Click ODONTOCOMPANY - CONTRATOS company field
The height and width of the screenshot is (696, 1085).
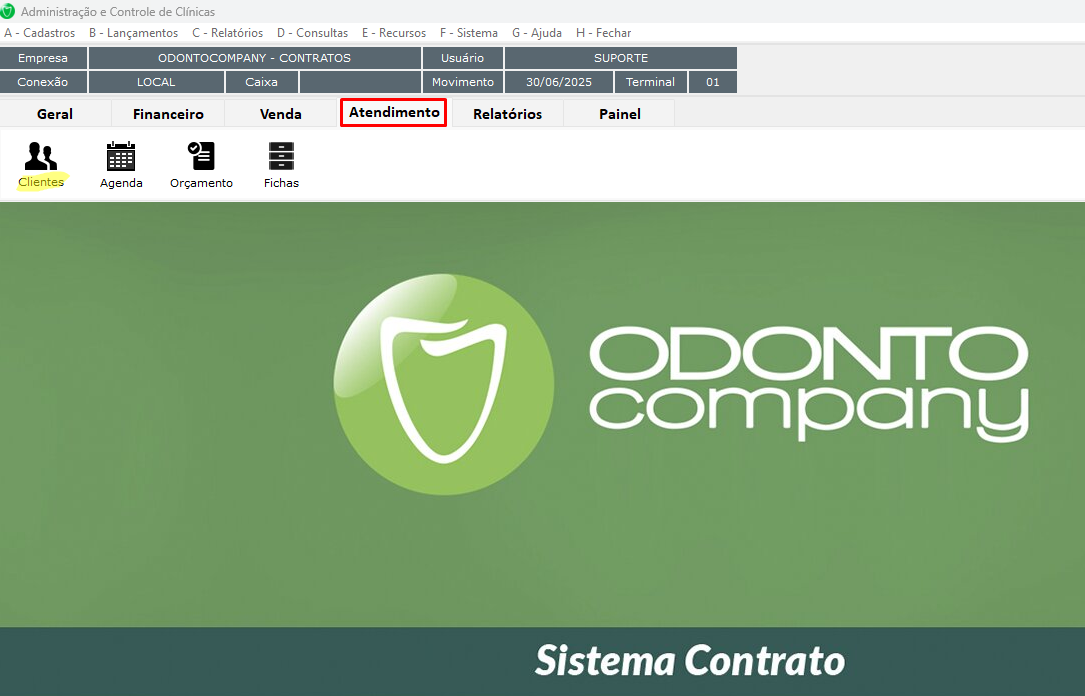[x=255, y=58]
